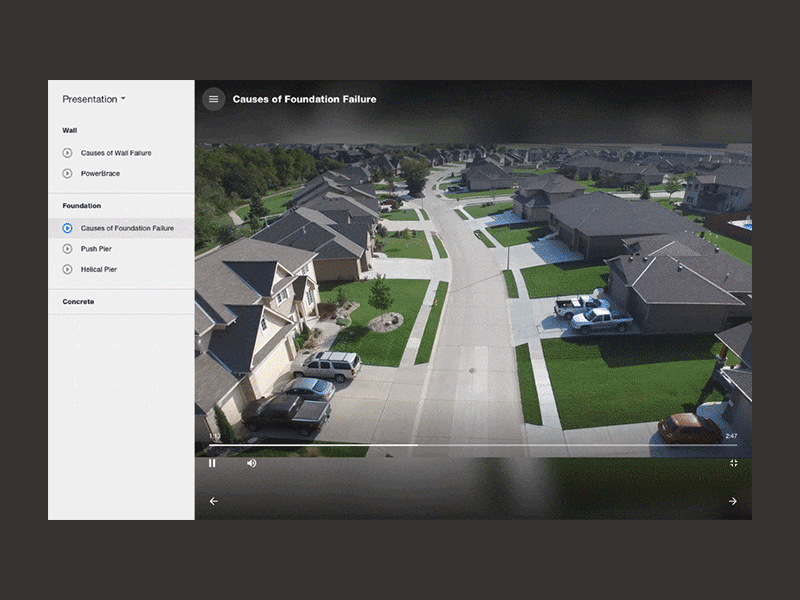Mute the video volume speaker icon
The width and height of the screenshot is (800, 600).
click(252, 463)
